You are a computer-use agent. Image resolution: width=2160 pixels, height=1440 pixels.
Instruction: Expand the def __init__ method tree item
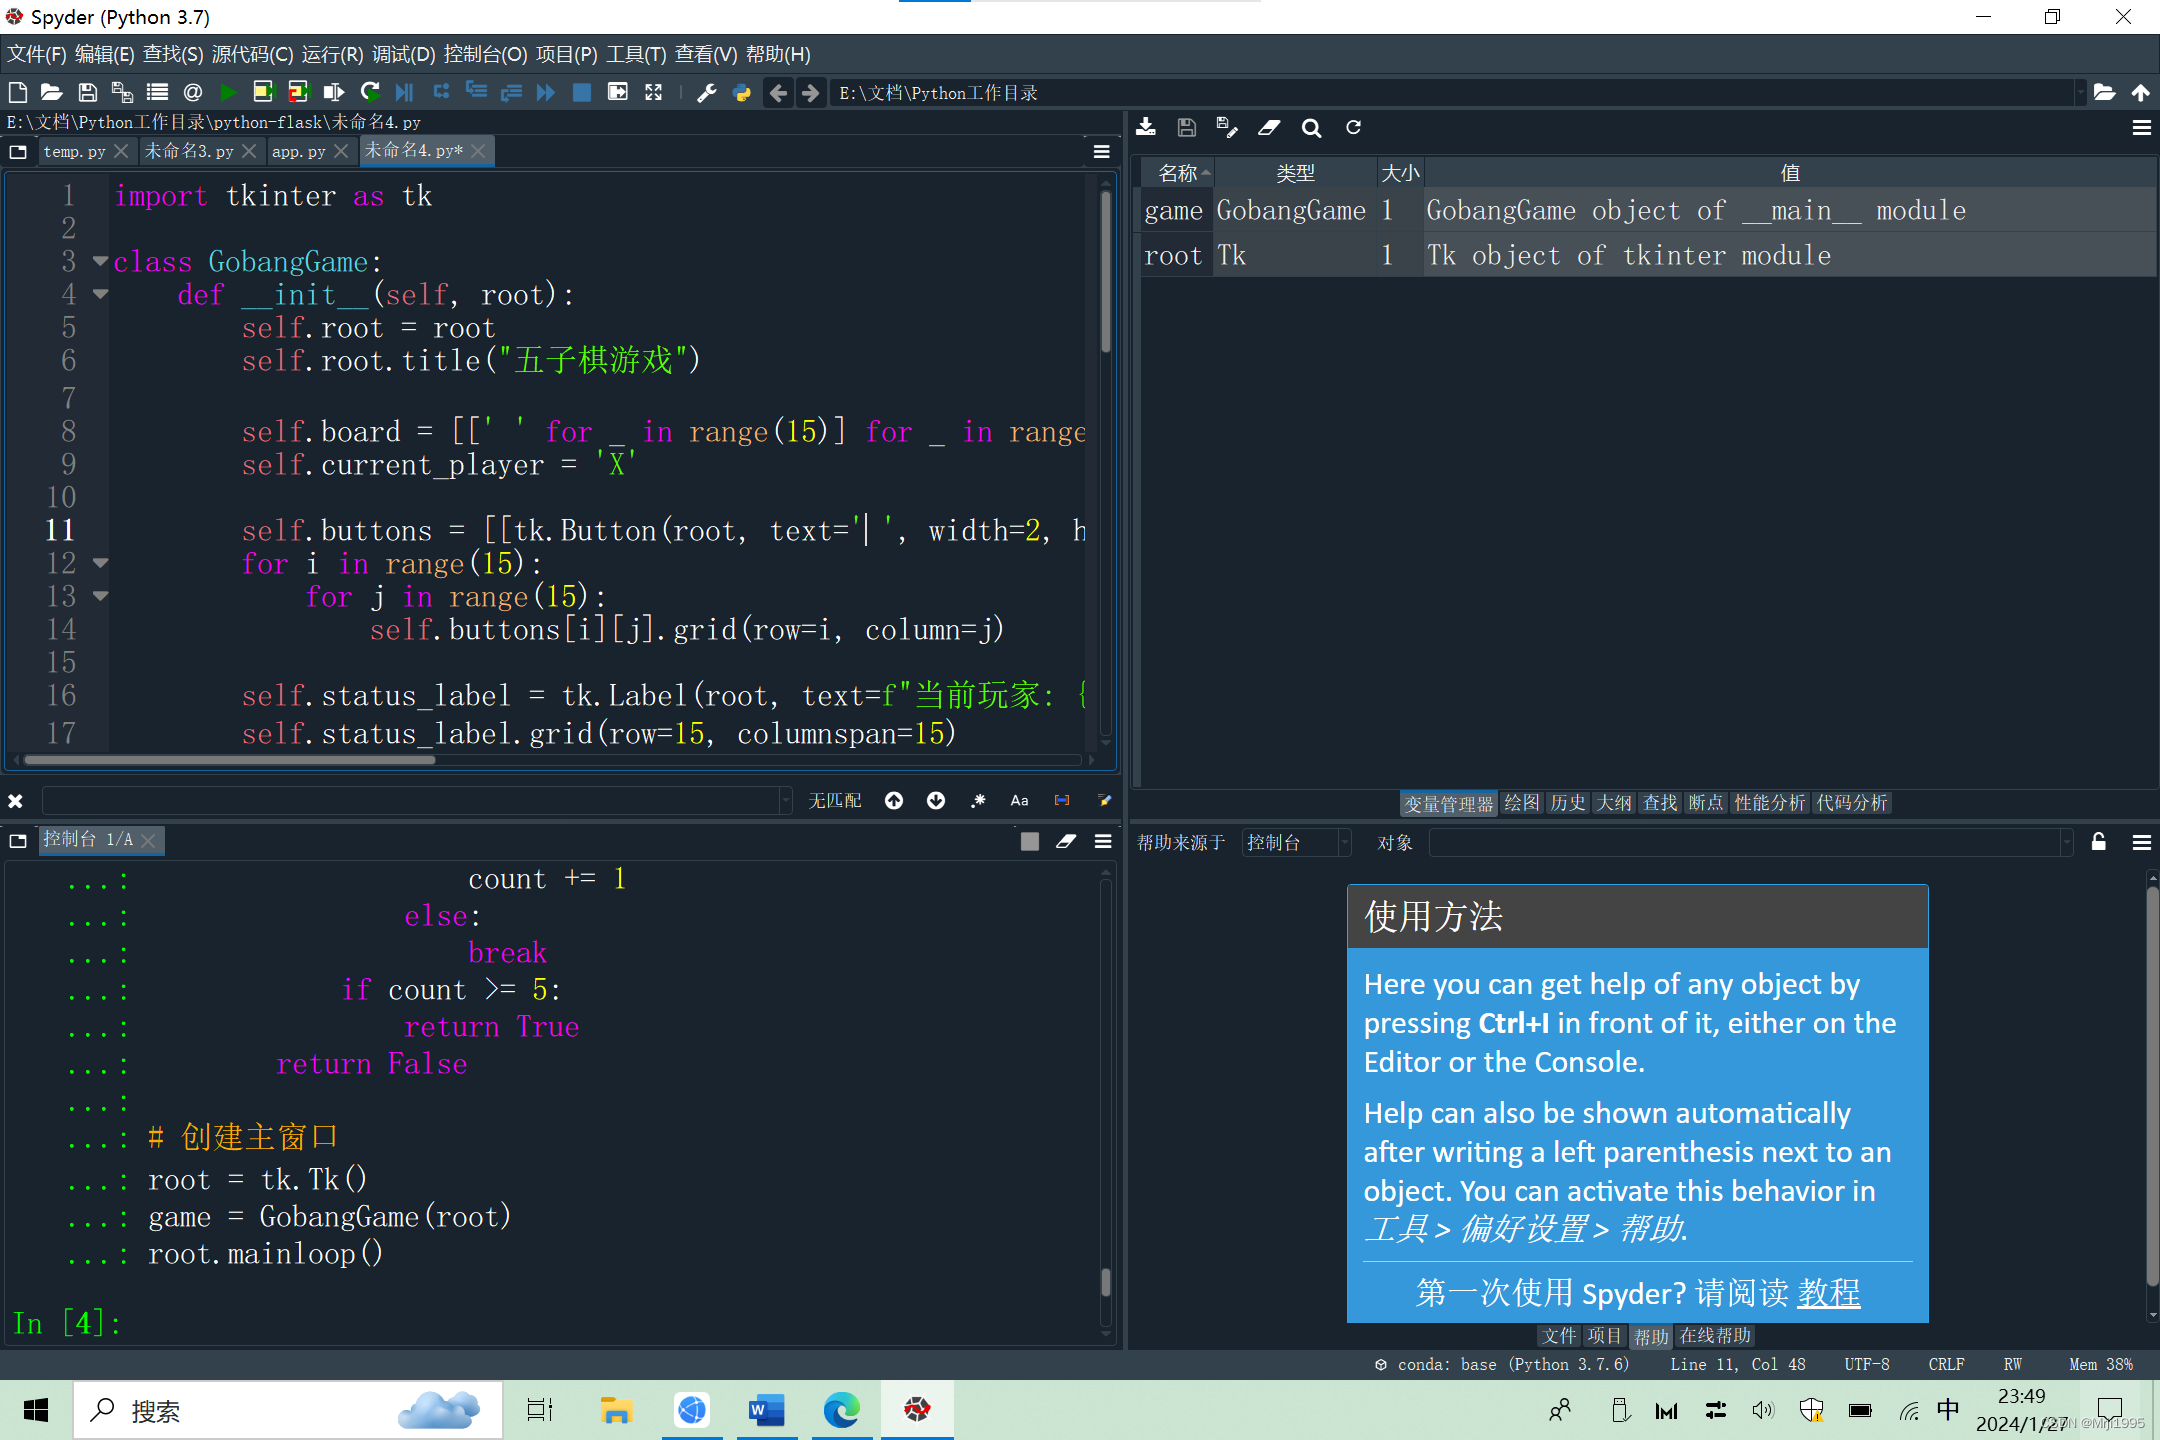100,294
